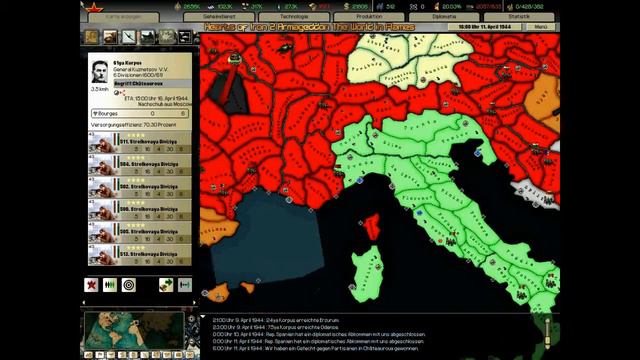Viewport: 640px width, 360px height.
Task: Click the Bourges location row
Action: pyautogui.click(x=140, y=113)
